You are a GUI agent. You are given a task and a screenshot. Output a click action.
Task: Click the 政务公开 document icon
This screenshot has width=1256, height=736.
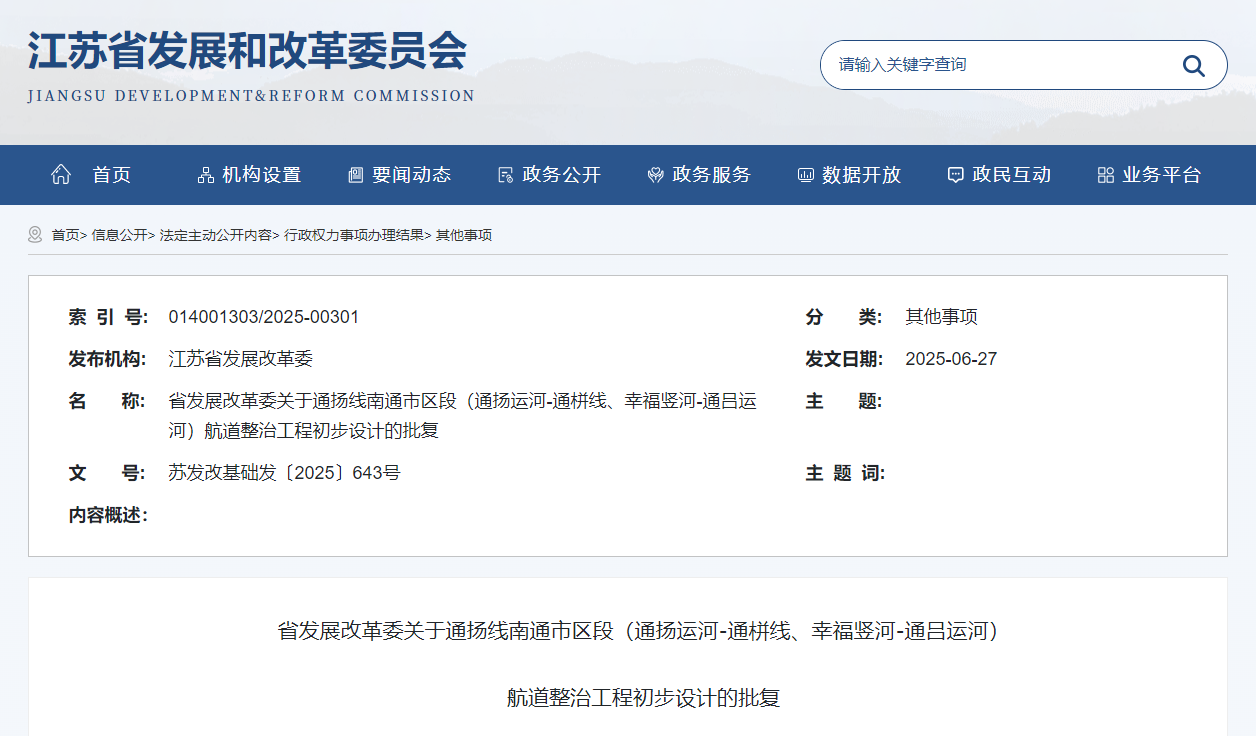click(505, 175)
